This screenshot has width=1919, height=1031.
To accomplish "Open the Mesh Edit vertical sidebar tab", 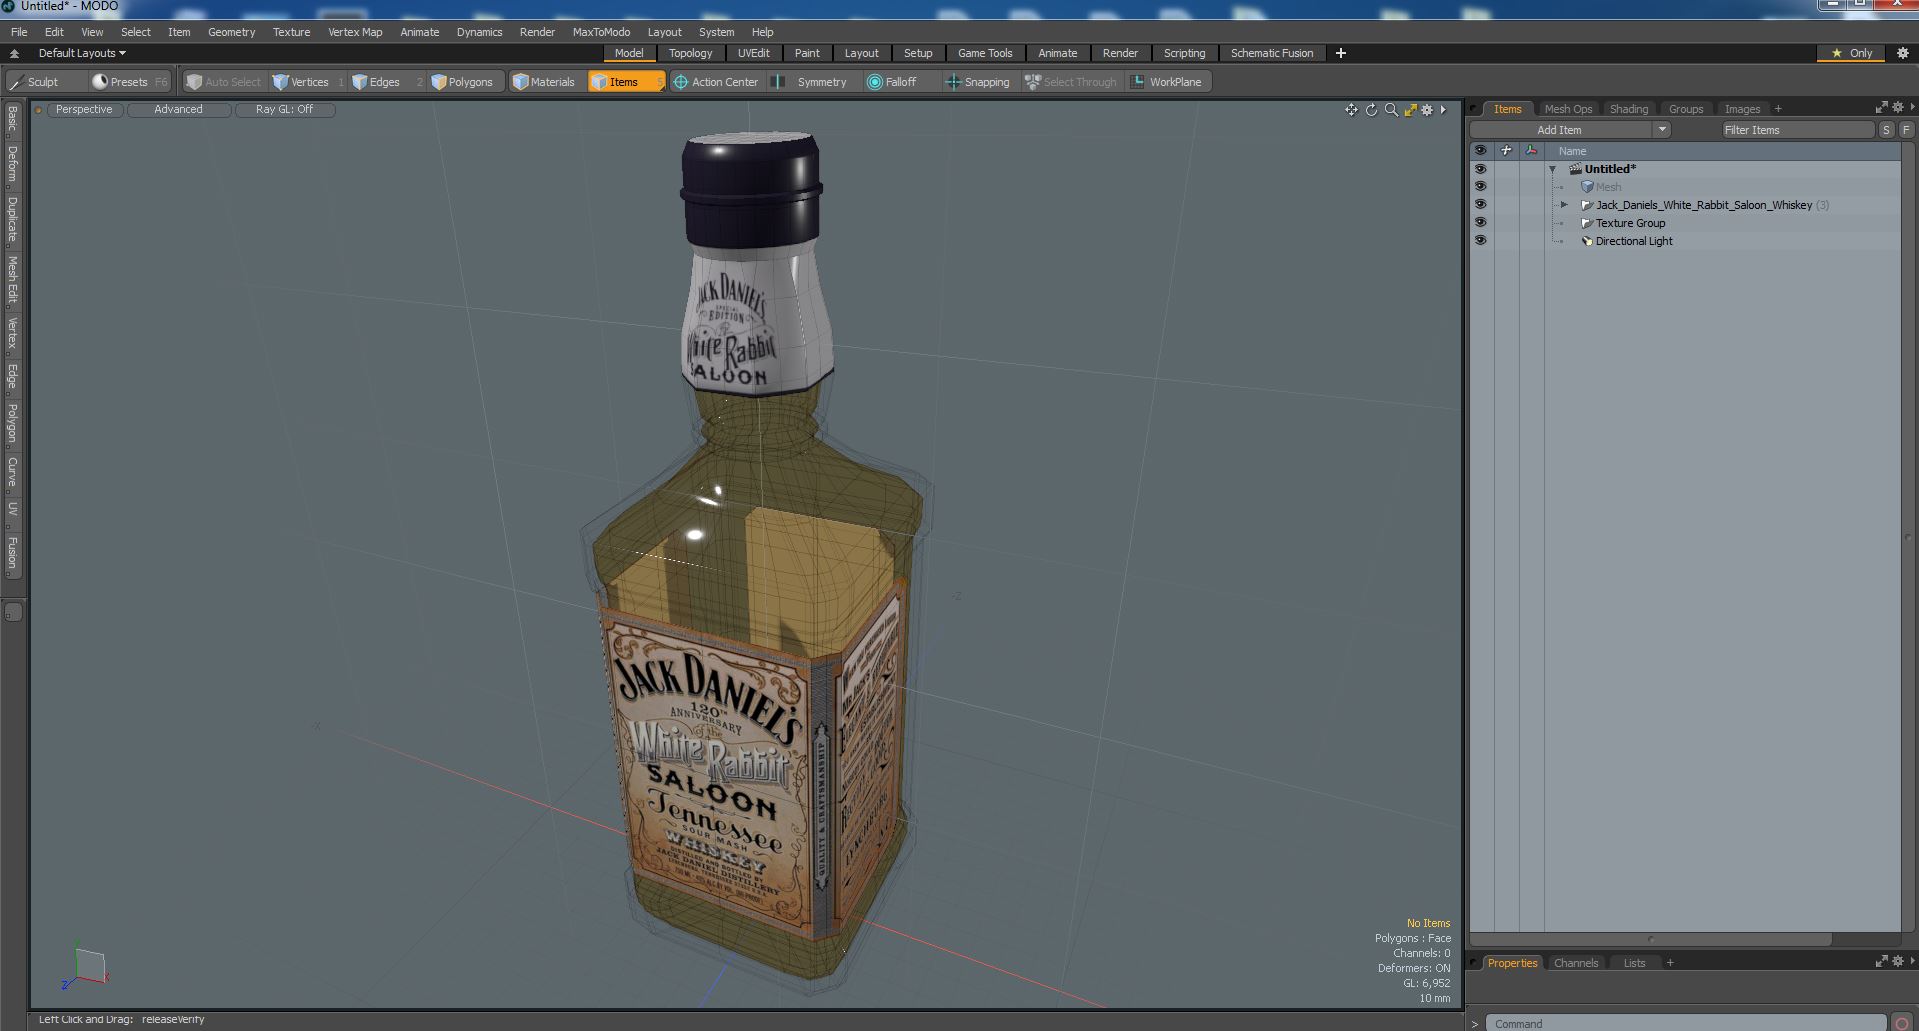I will pyautogui.click(x=12, y=279).
